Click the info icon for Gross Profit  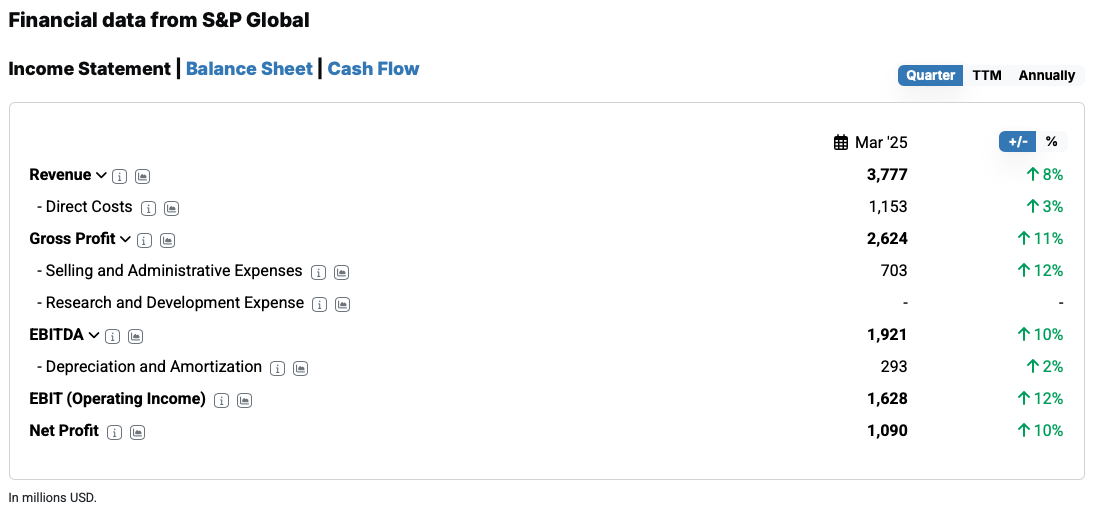[144, 240]
